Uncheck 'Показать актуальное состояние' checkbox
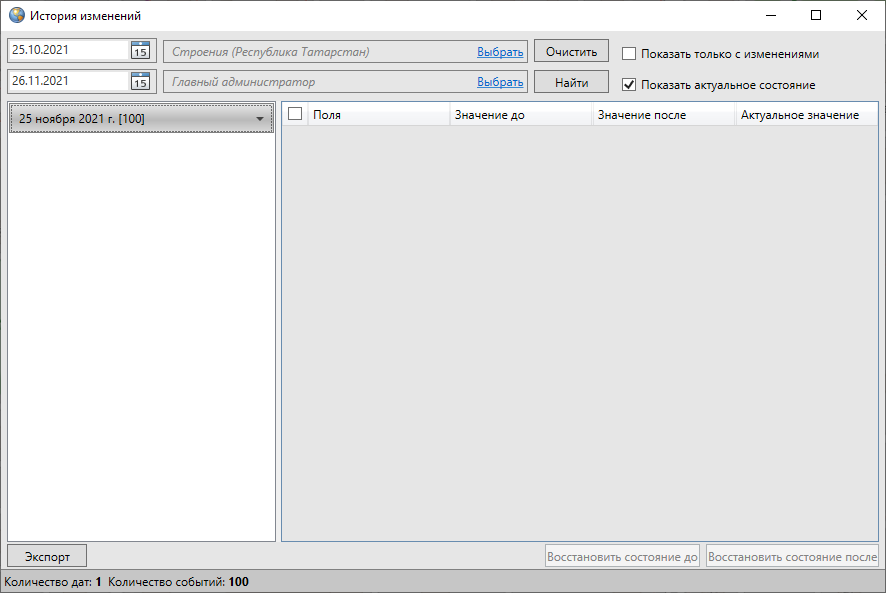The width and height of the screenshot is (886, 593). (x=629, y=85)
